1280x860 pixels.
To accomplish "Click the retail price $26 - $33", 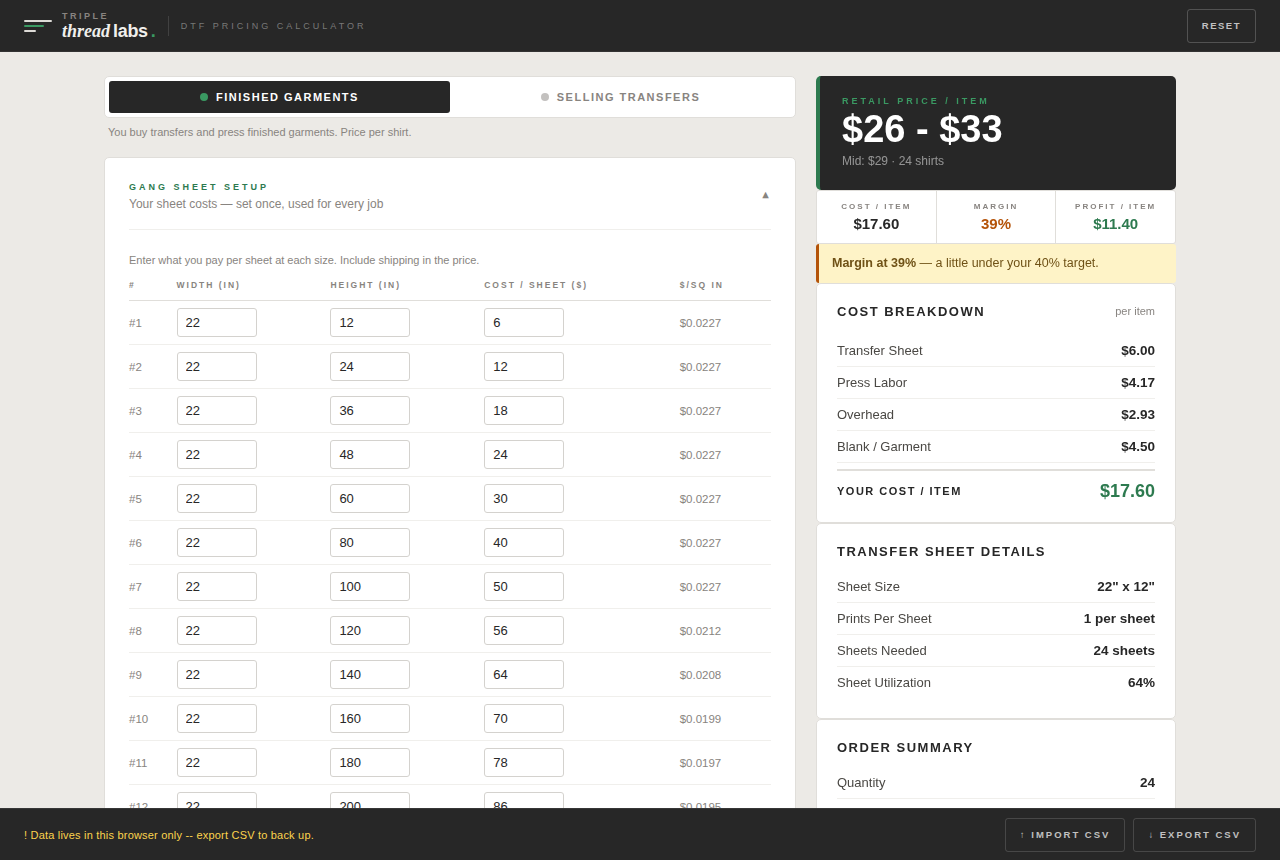I will tap(922, 129).
